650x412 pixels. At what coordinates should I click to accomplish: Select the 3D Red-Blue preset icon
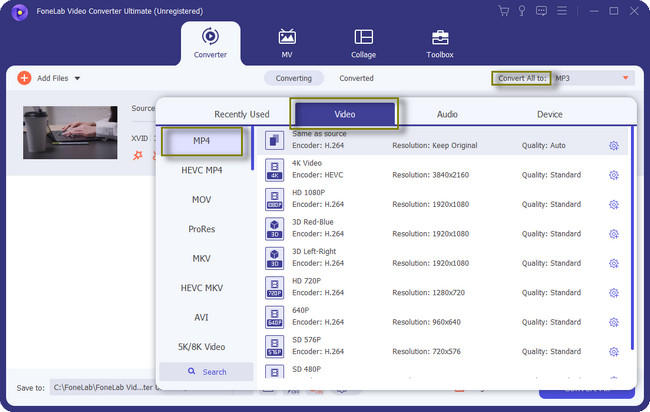click(x=274, y=229)
